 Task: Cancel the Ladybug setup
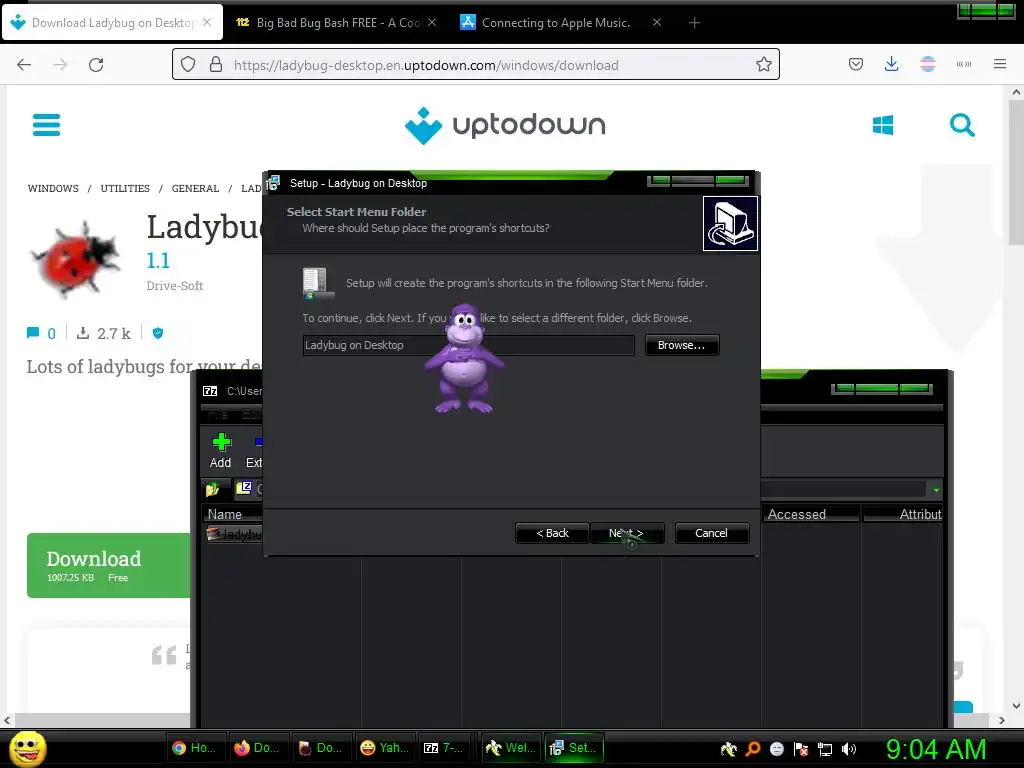coord(711,533)
